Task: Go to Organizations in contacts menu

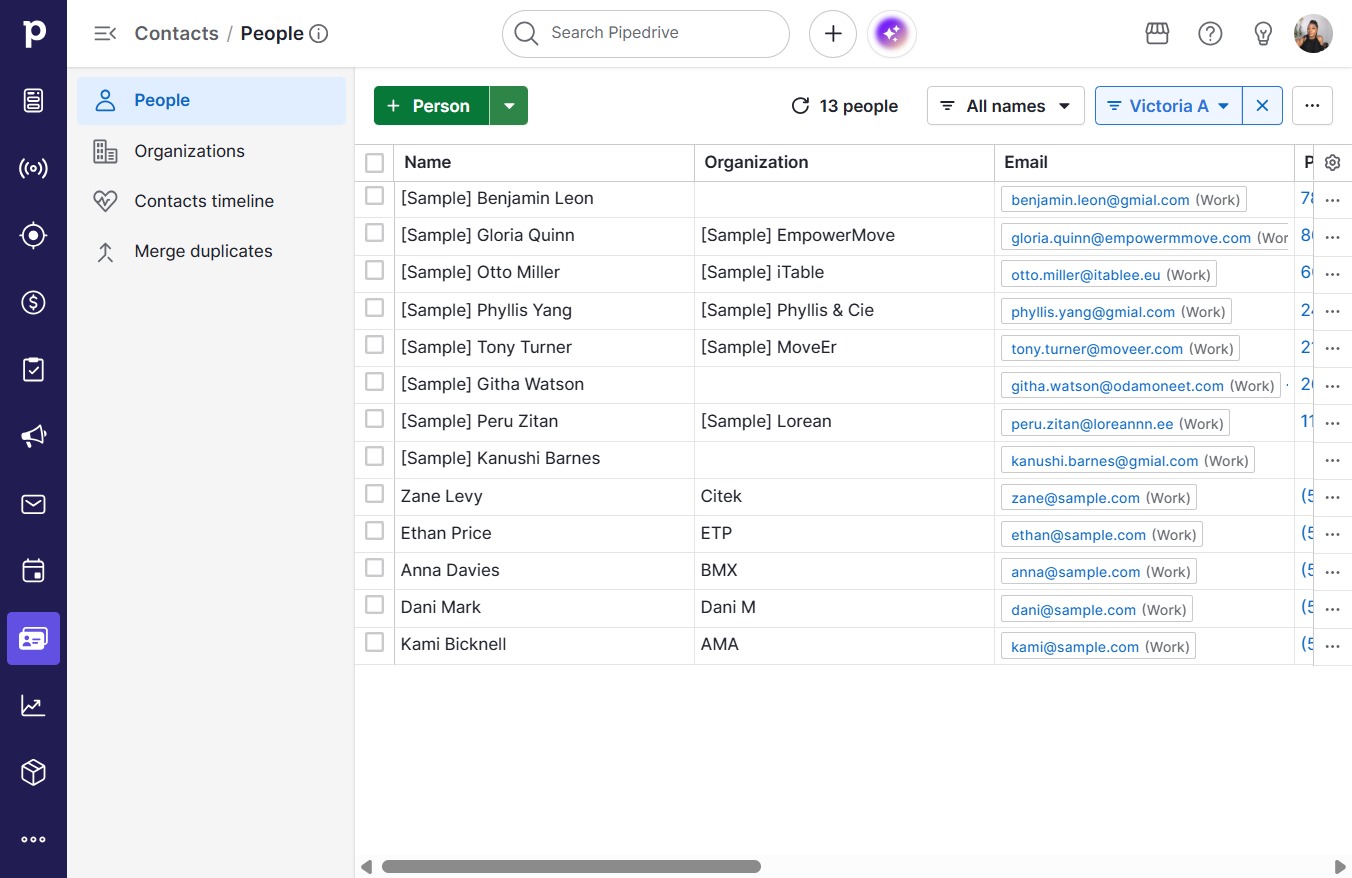Action: pyautogui.click(x=211, y=151)
